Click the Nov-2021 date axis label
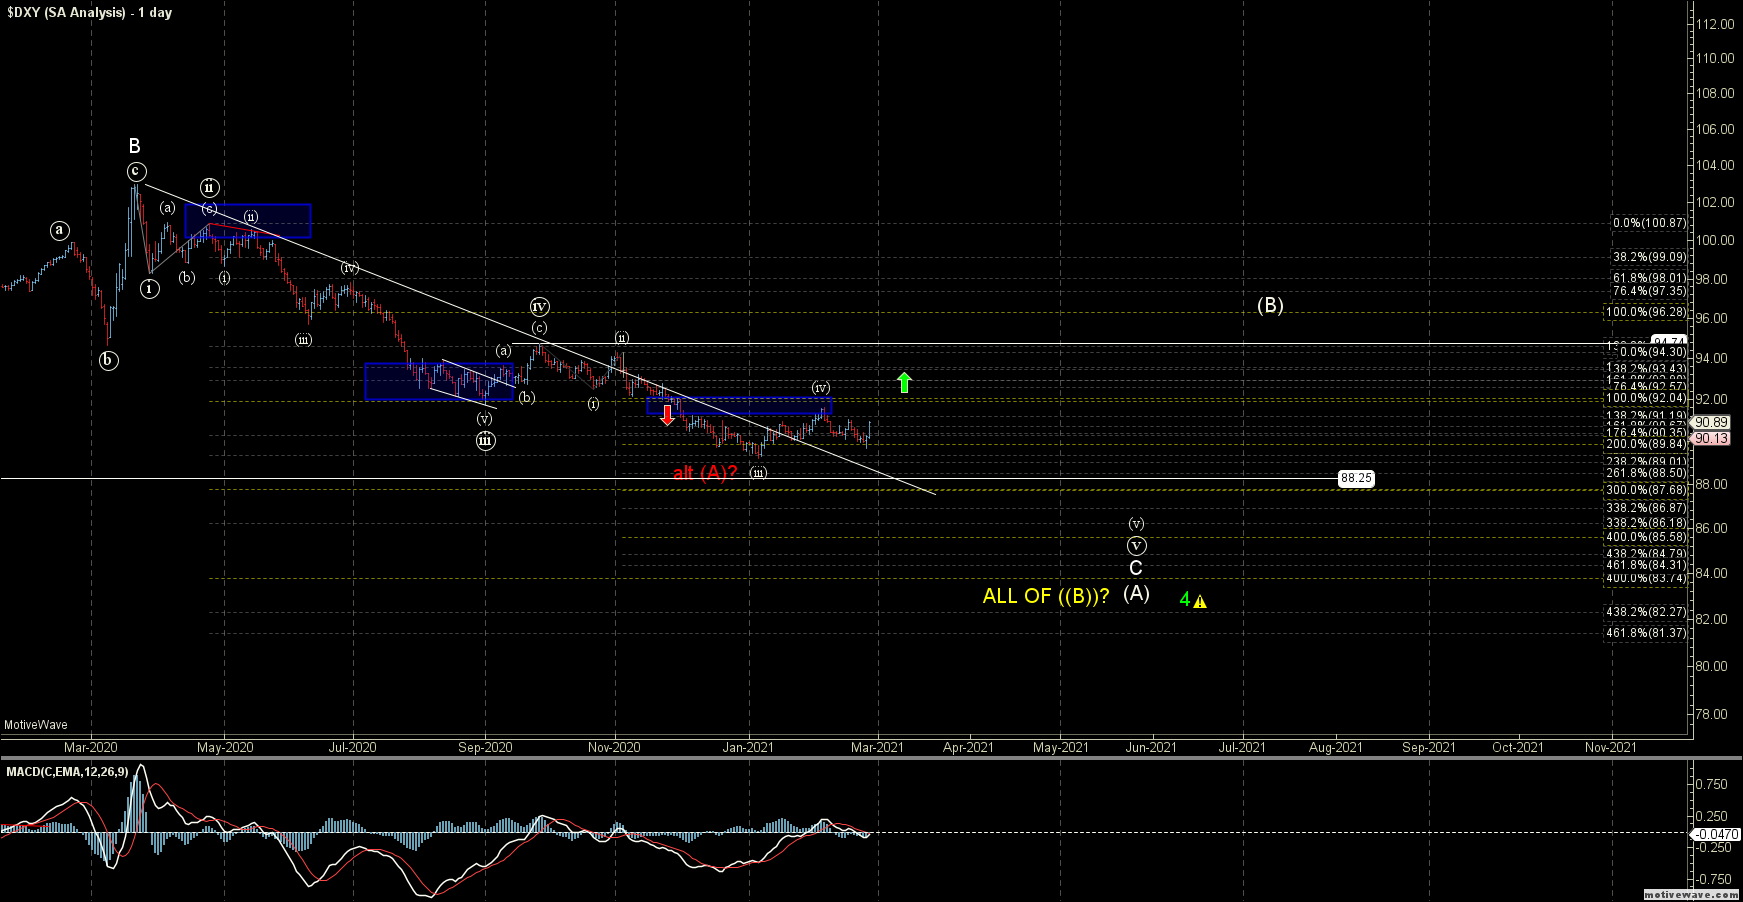This screenshot has width=1743, height=902. tap(1611, 747)
